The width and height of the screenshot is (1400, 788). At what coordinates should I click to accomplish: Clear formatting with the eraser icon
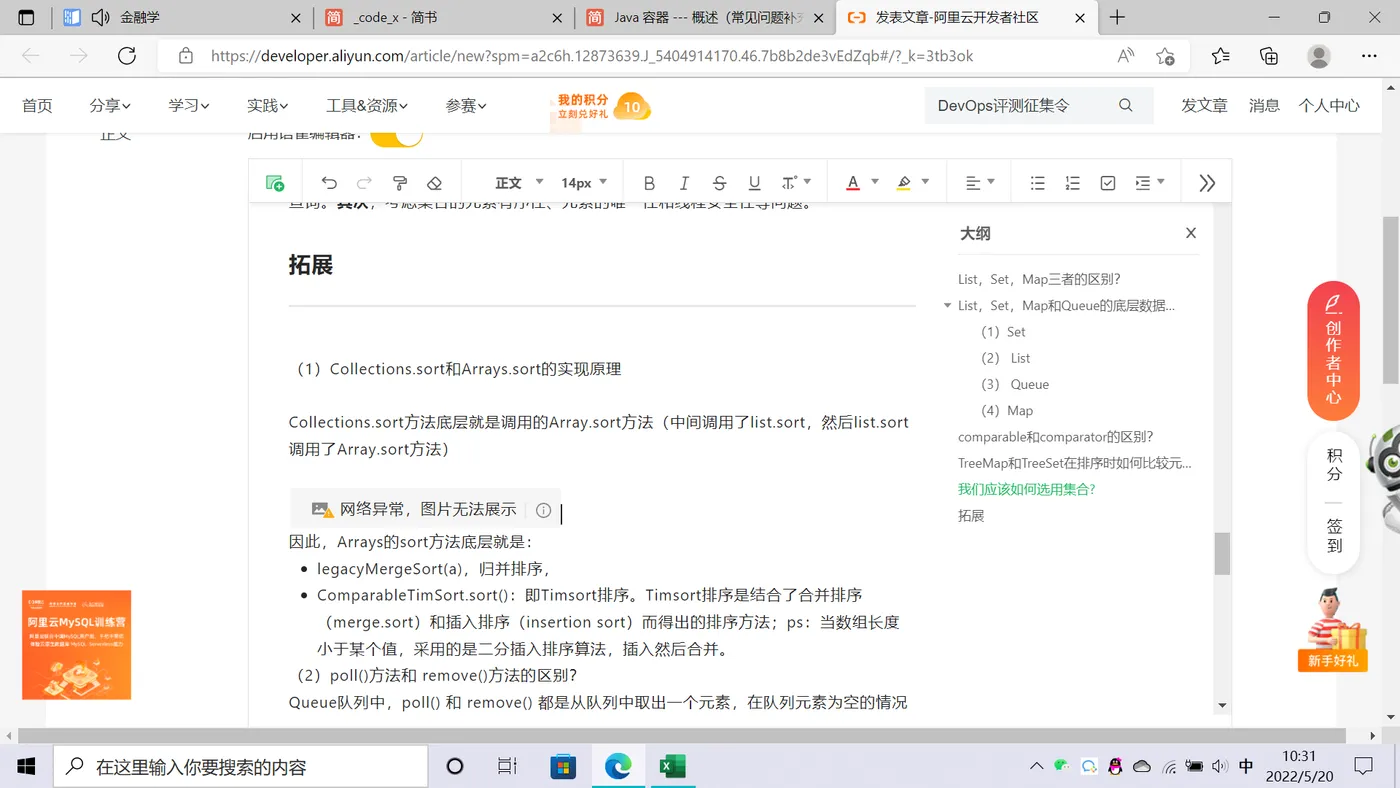coord(434,183)
